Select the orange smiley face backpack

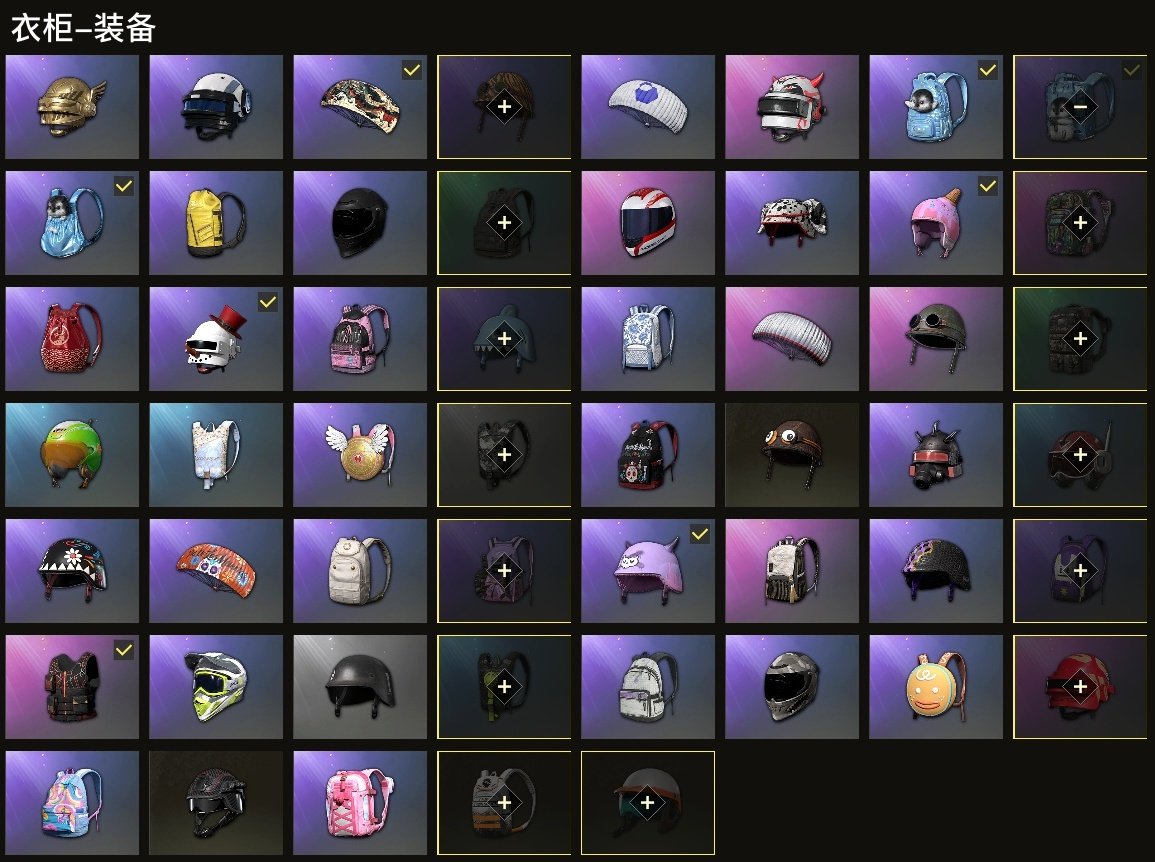[x=936, y=687]
